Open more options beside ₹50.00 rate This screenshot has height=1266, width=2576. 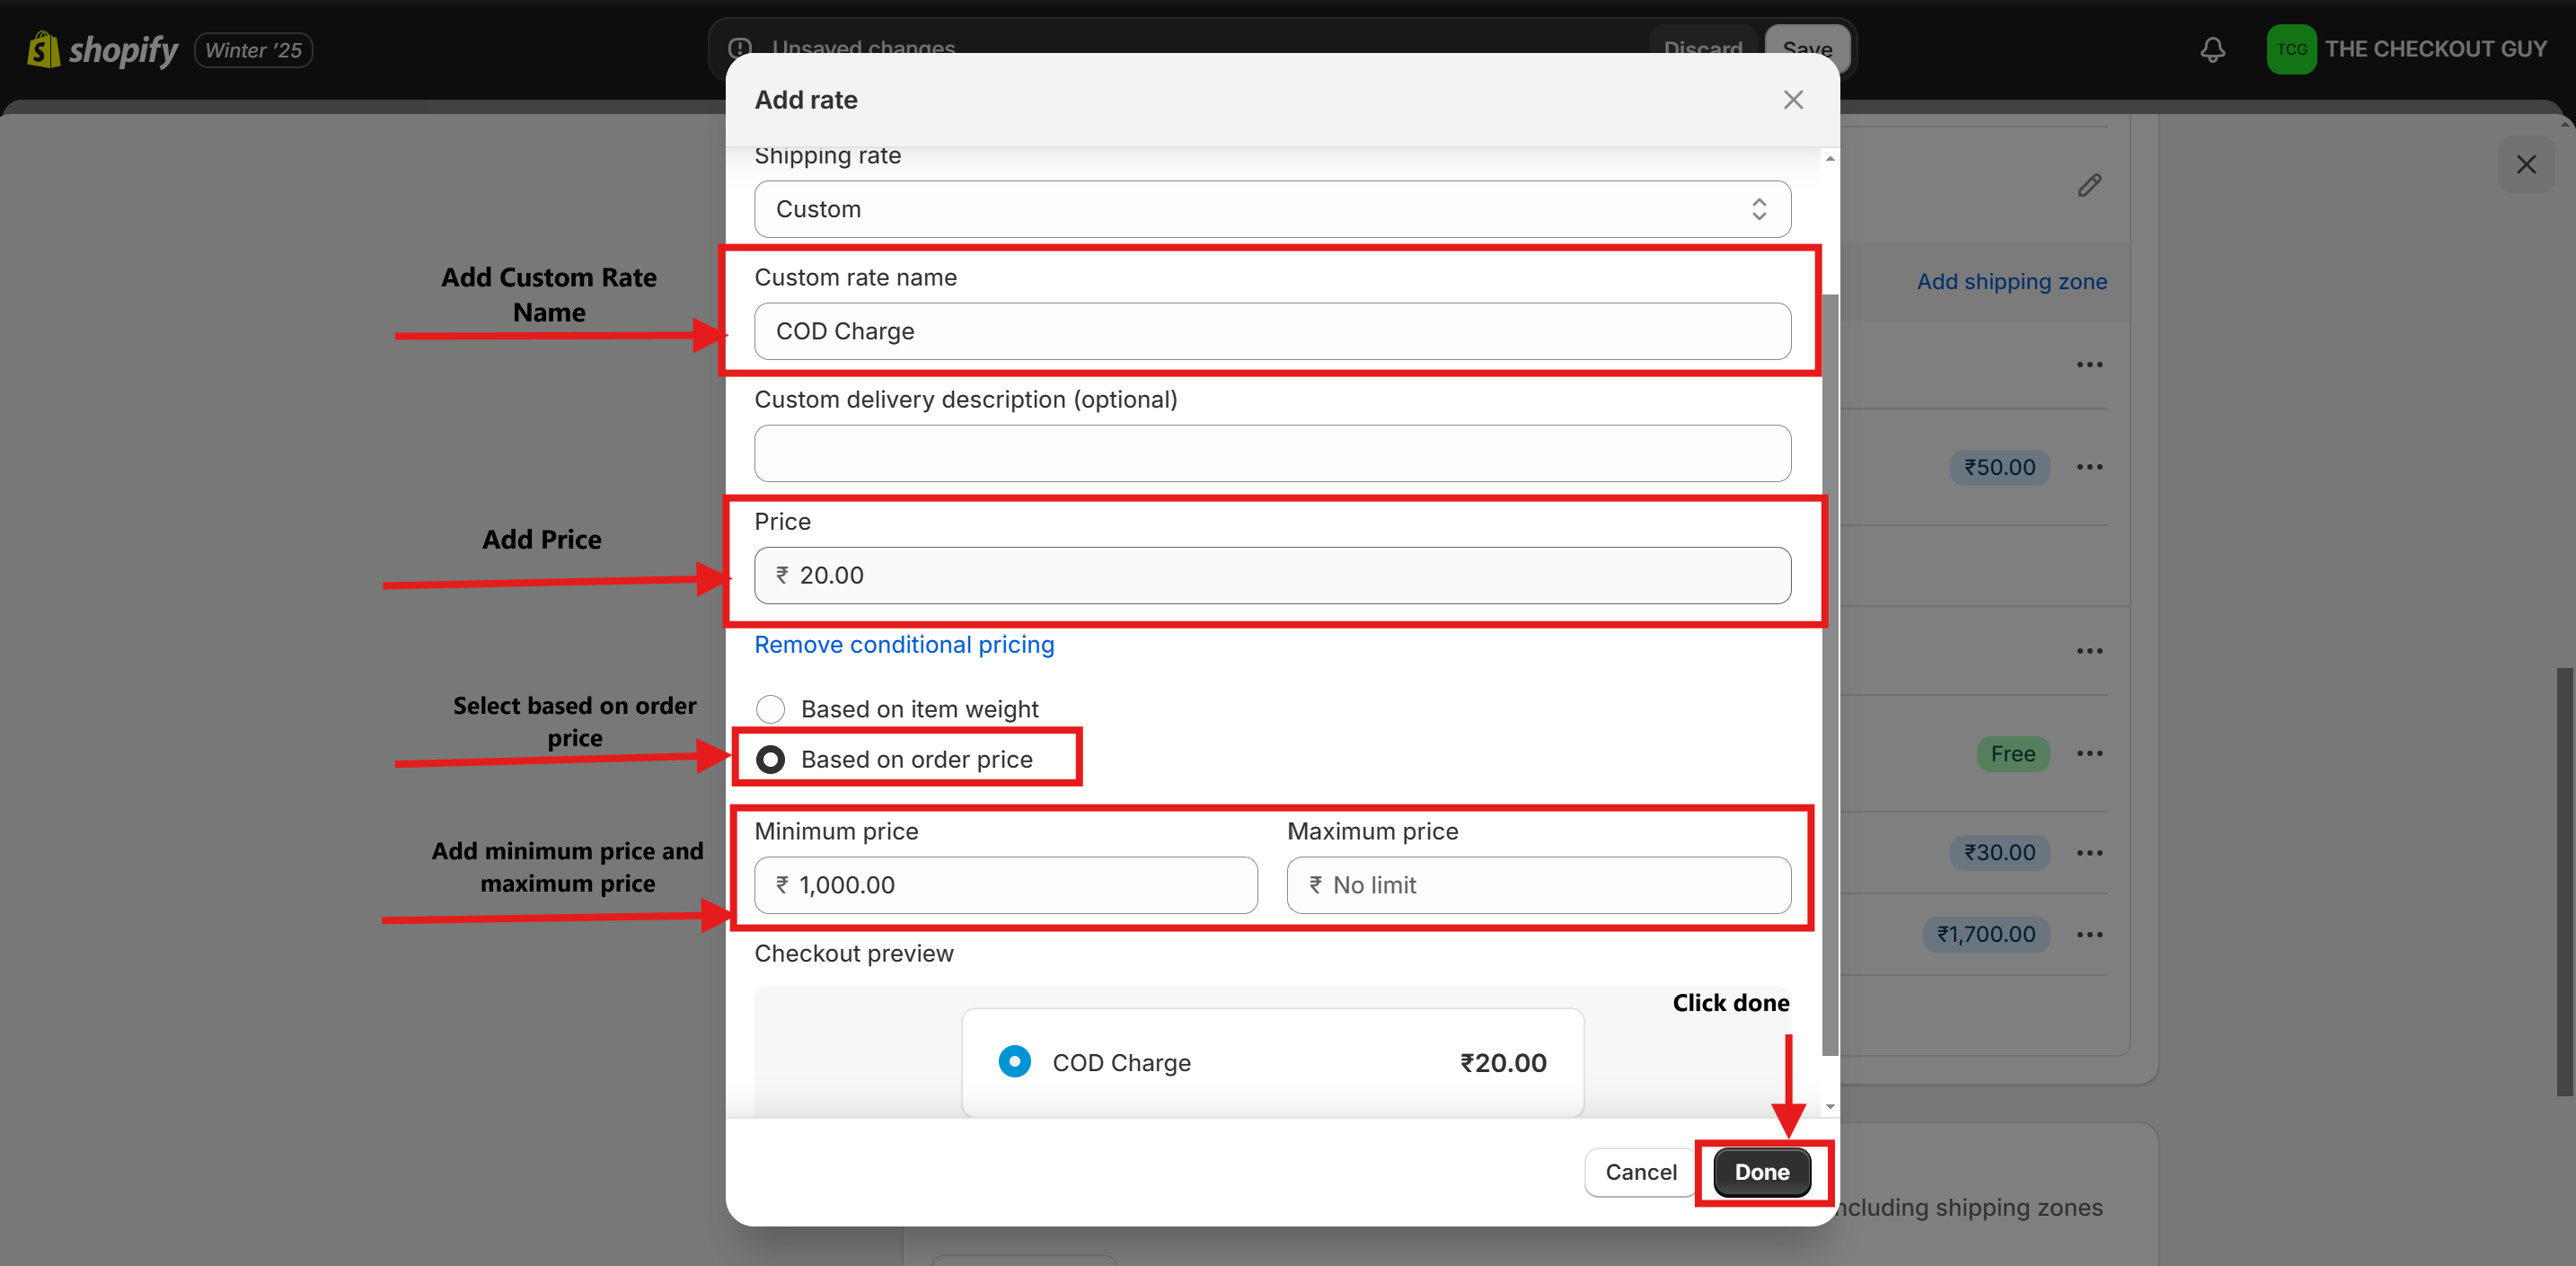click(2089, 467)
